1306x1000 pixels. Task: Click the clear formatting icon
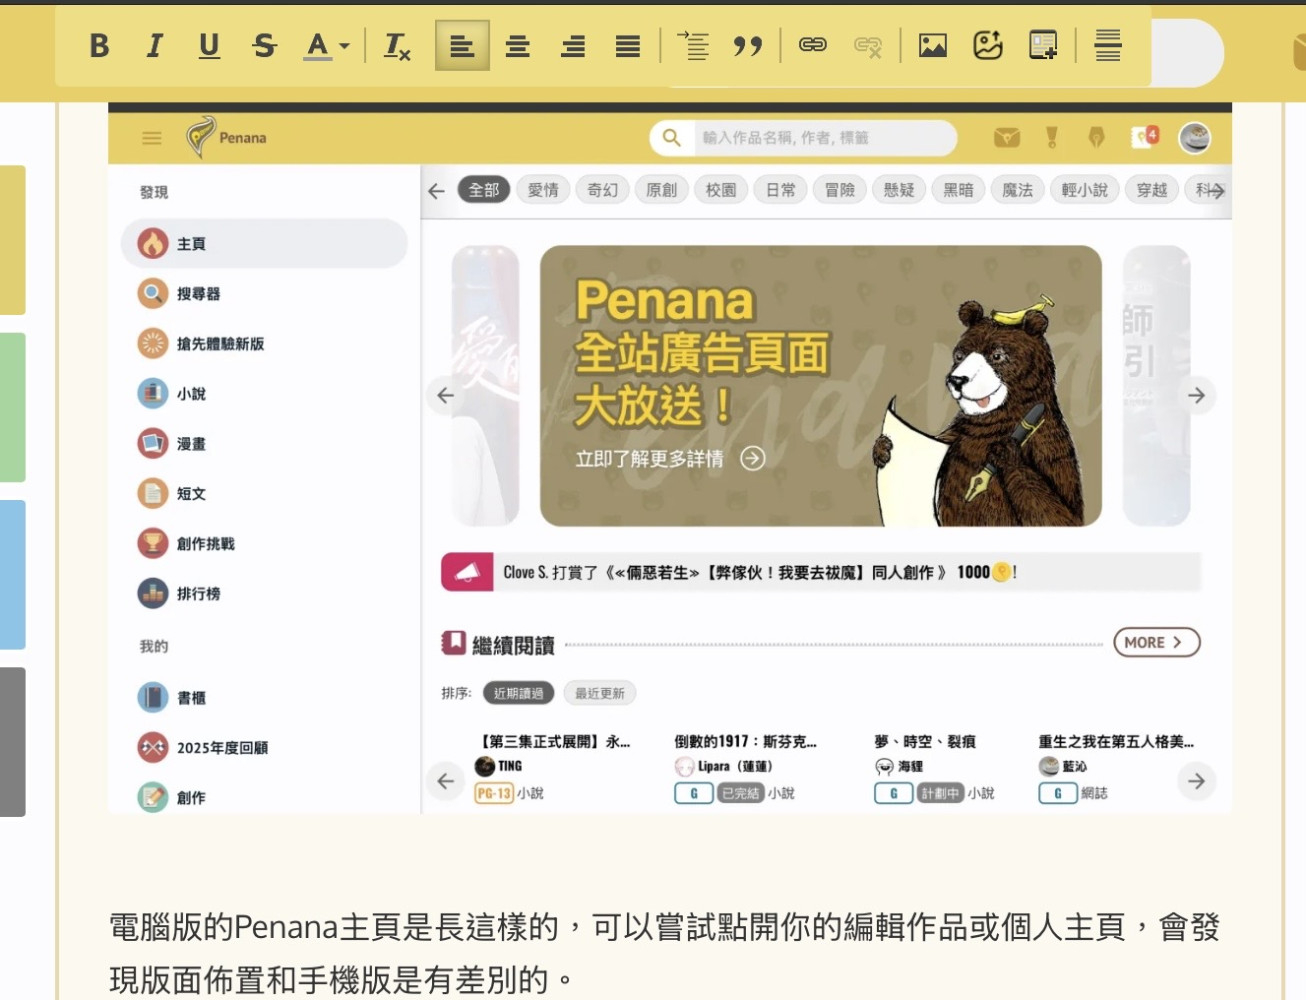point(397,46)
